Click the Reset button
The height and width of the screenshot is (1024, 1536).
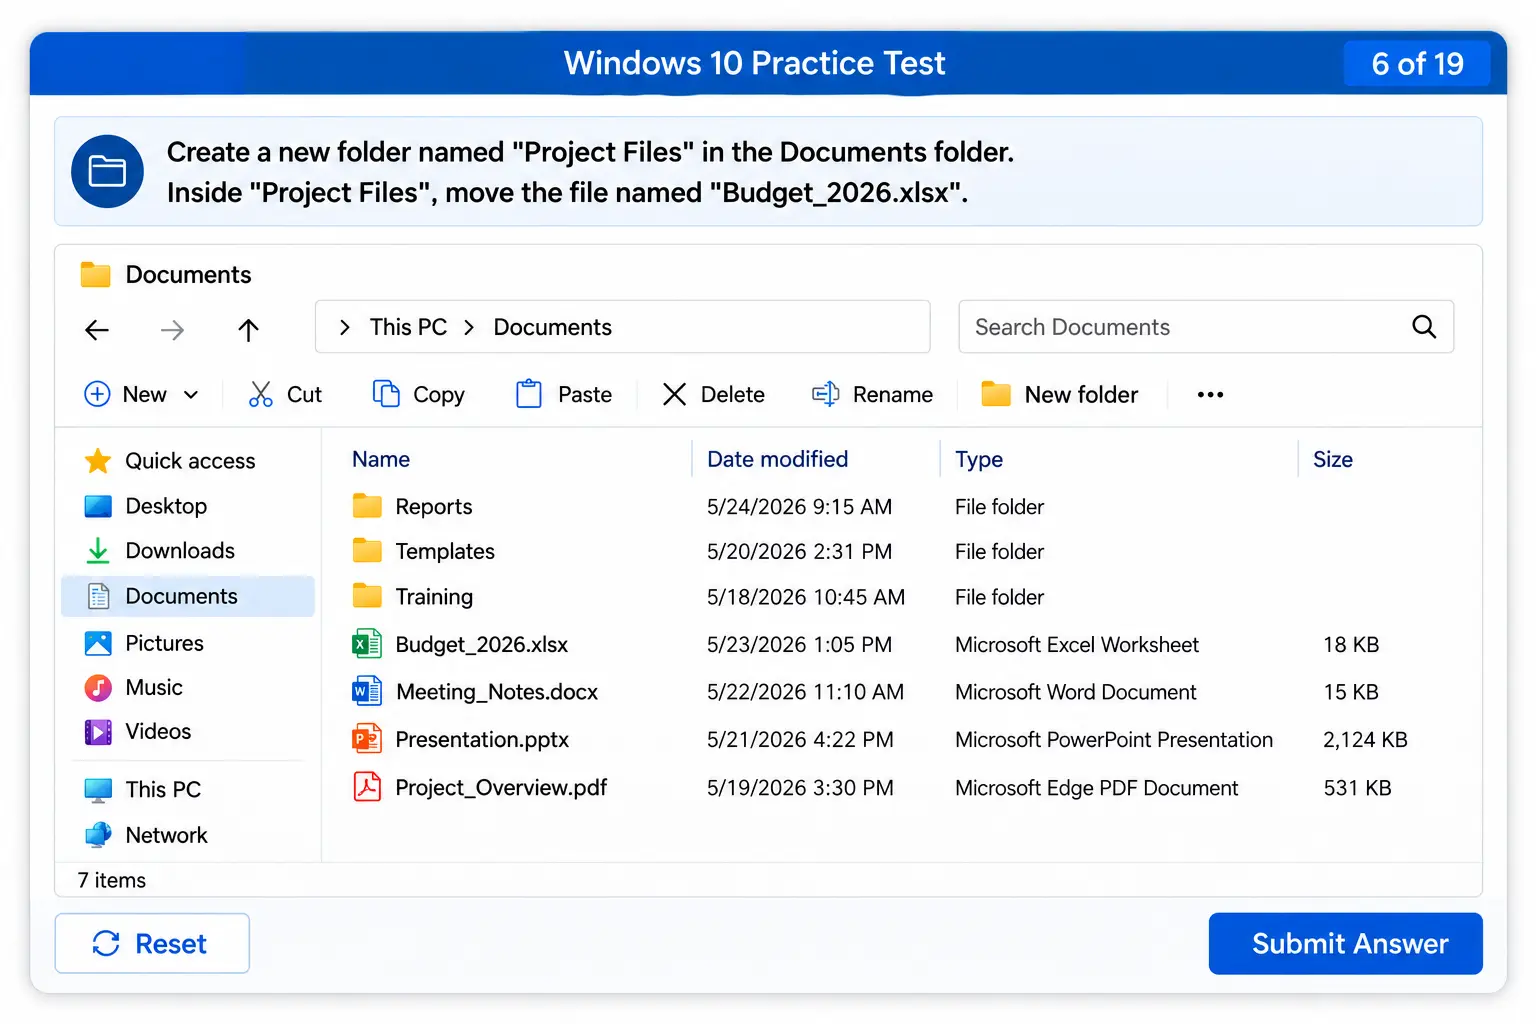(x=152, y=943)
